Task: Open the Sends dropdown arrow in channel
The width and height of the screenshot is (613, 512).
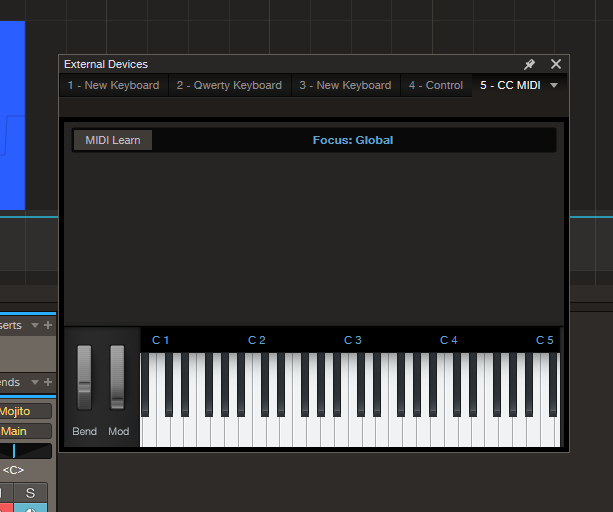Action: click(x=35, y=382)
